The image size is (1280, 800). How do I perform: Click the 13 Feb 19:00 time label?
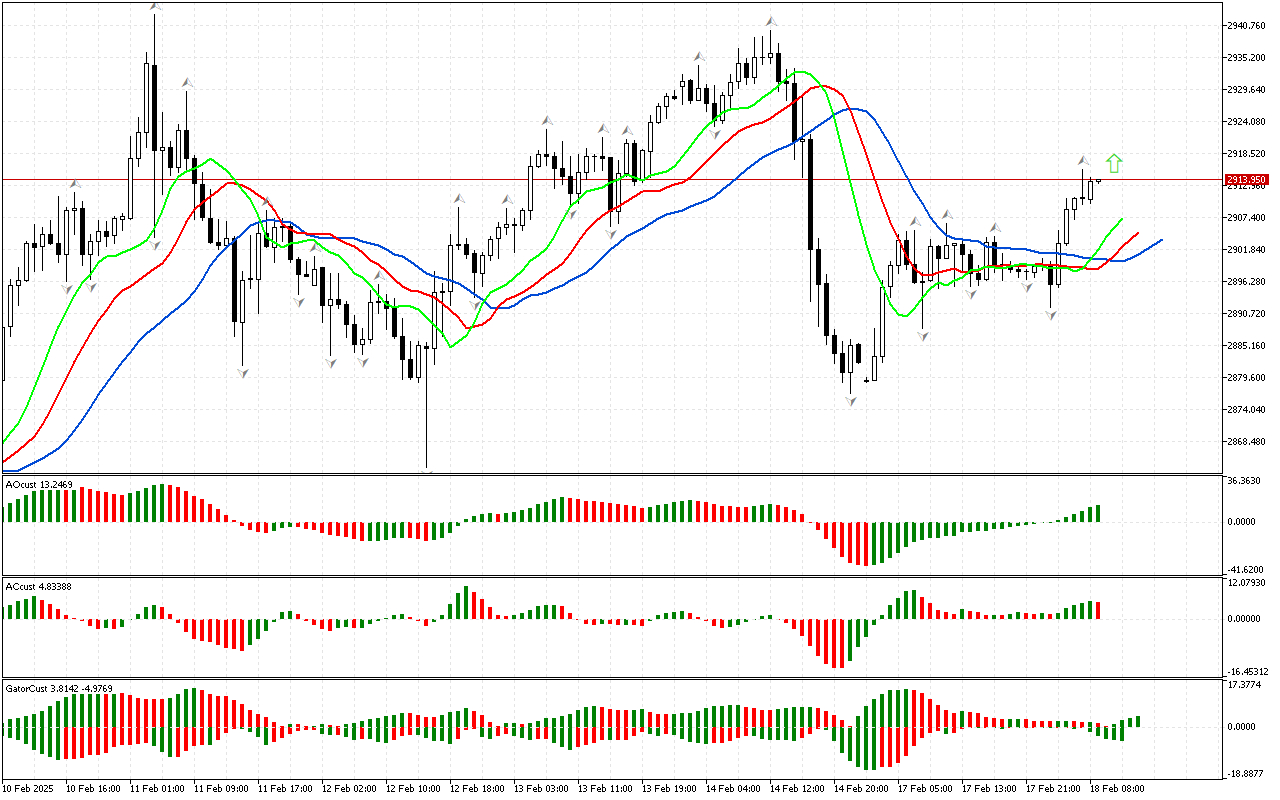[x=669, y=789]
